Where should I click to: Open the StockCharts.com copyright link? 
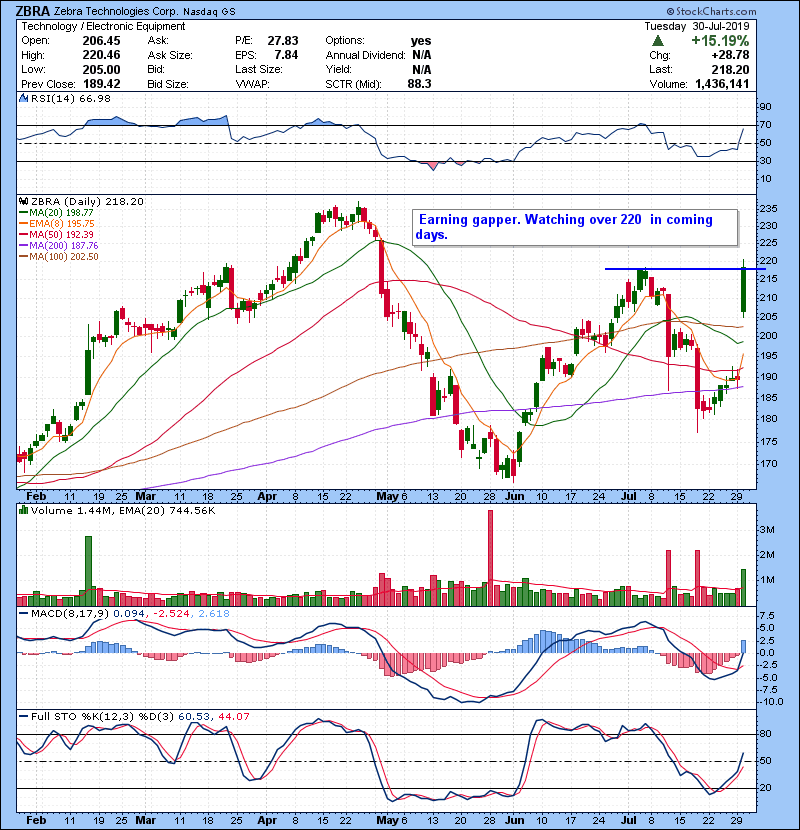pyautogui.click(x=711, y=11)
